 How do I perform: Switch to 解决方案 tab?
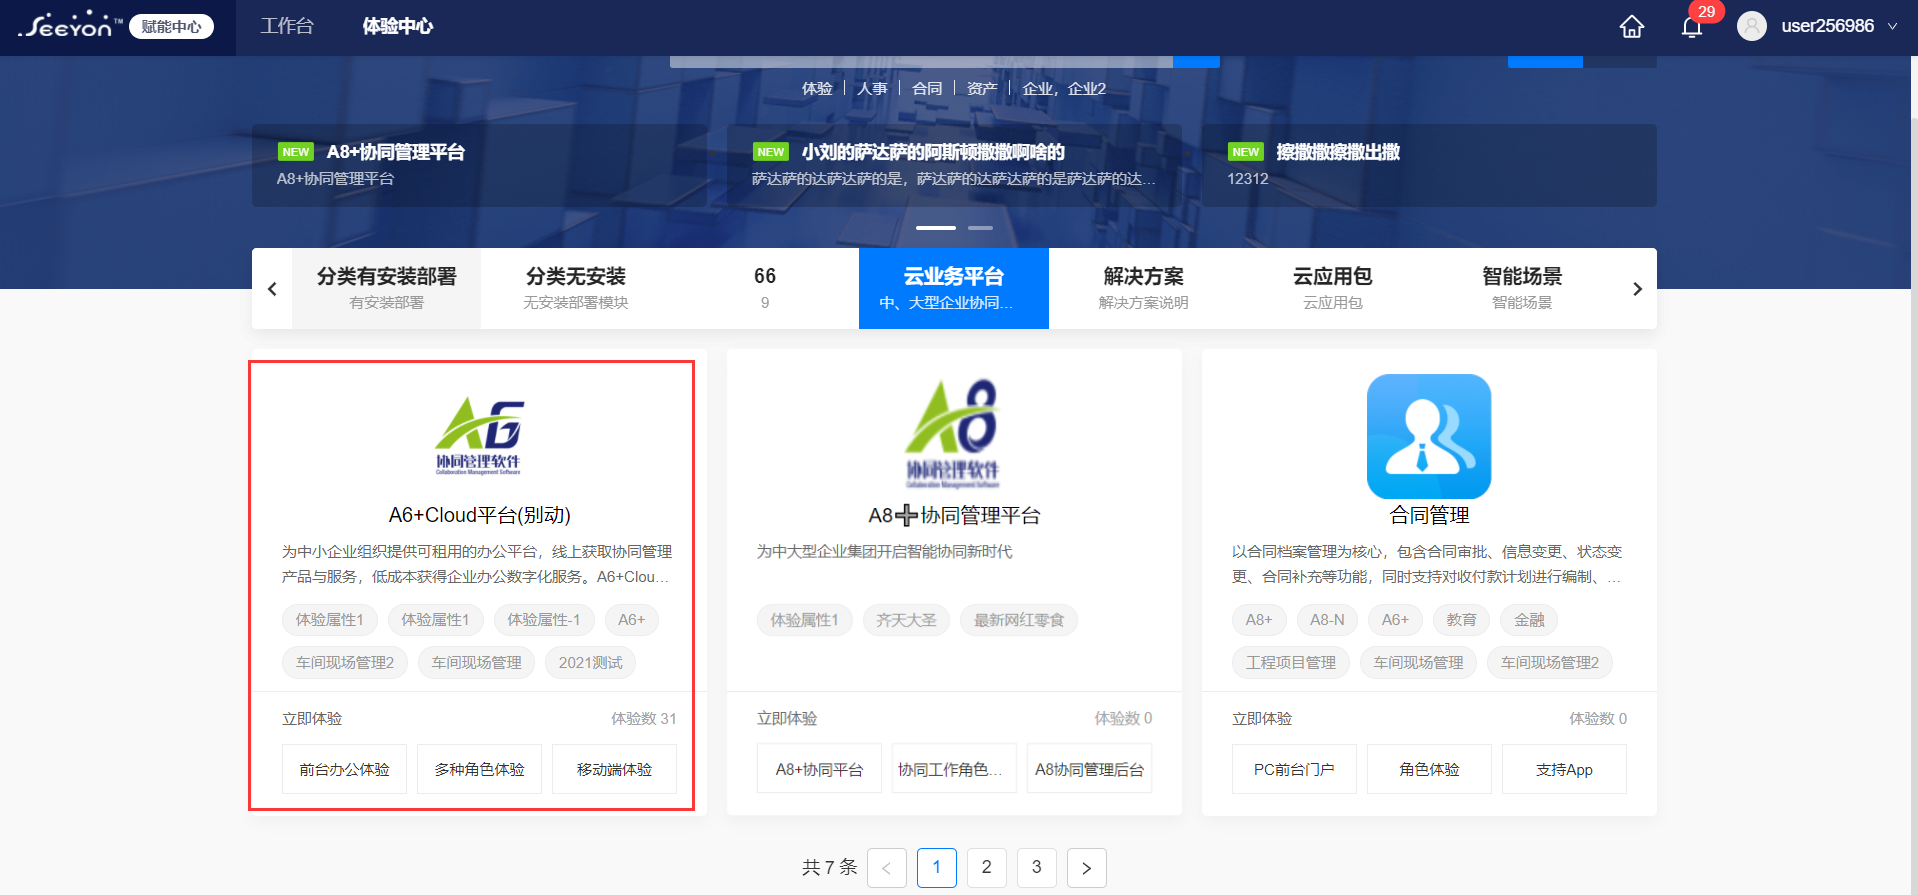[x=1143, y=288]
